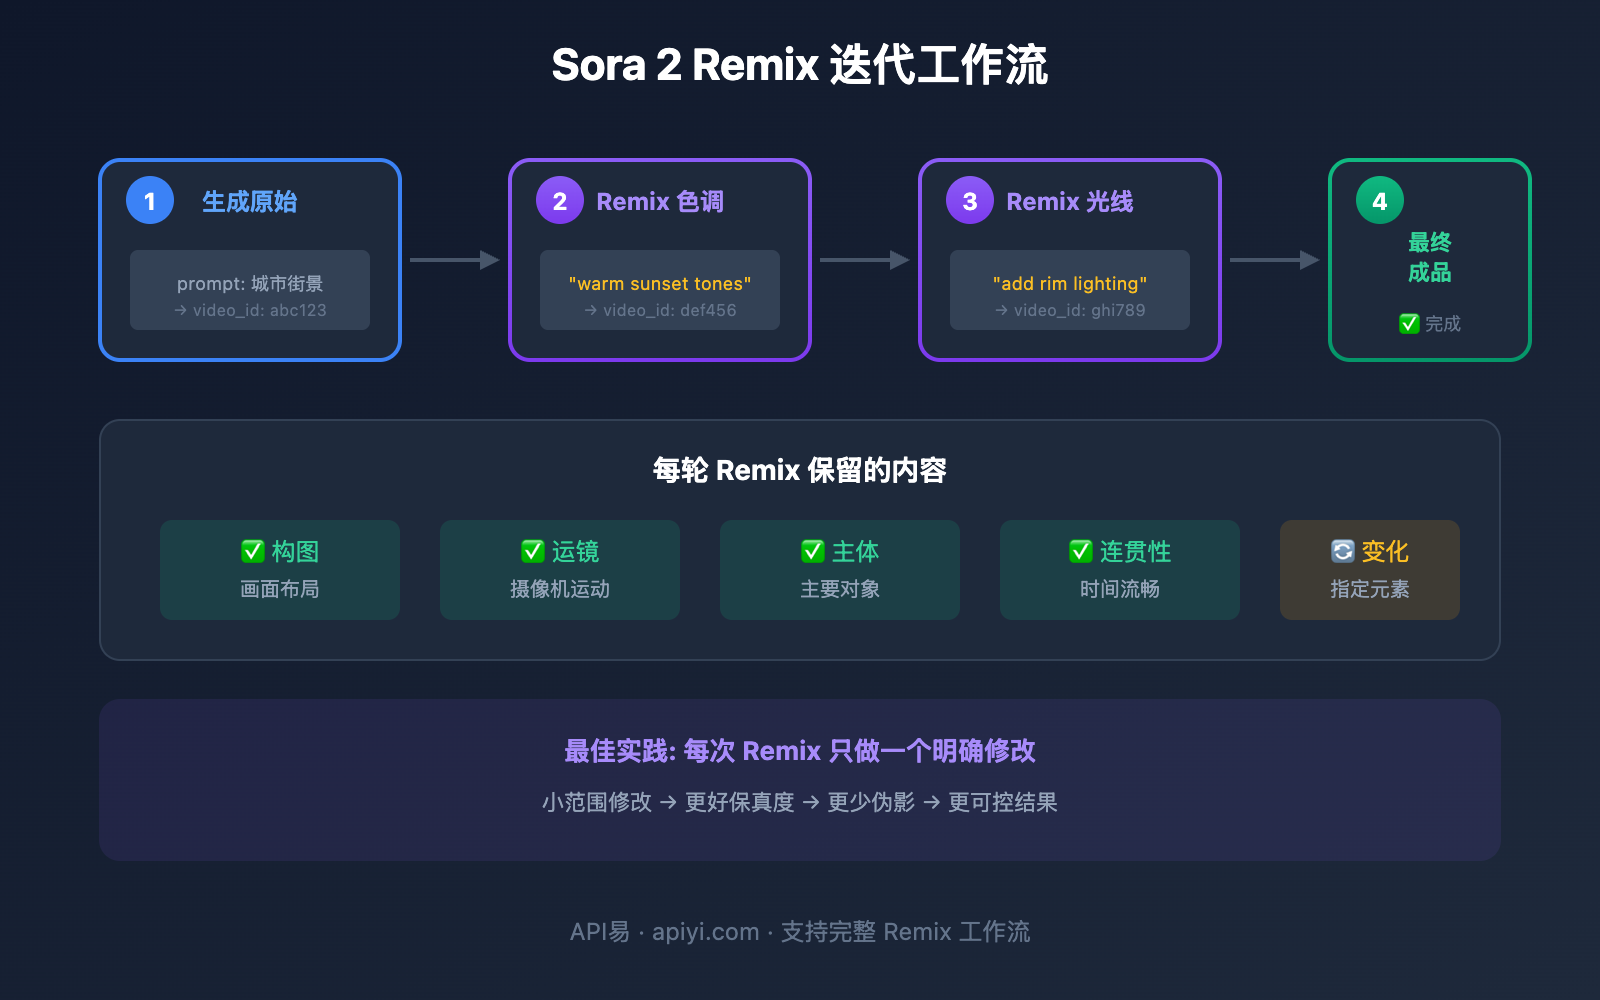Click the arrow between step 1 and step 2

pos(455,259)
